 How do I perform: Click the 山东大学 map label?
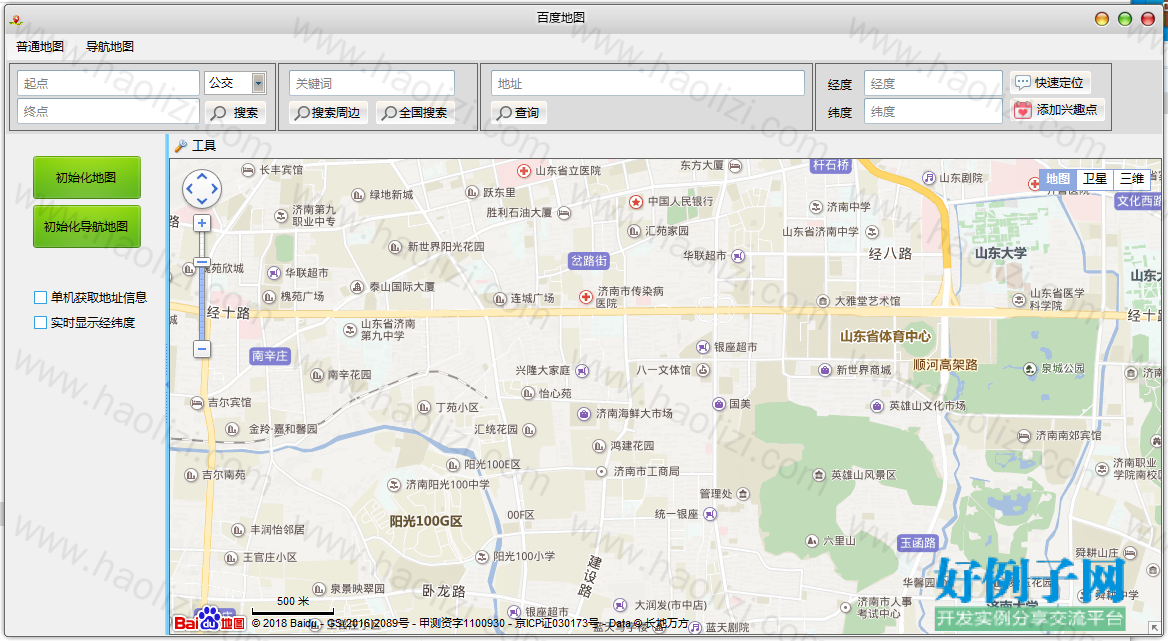[x=1000, y=253]
